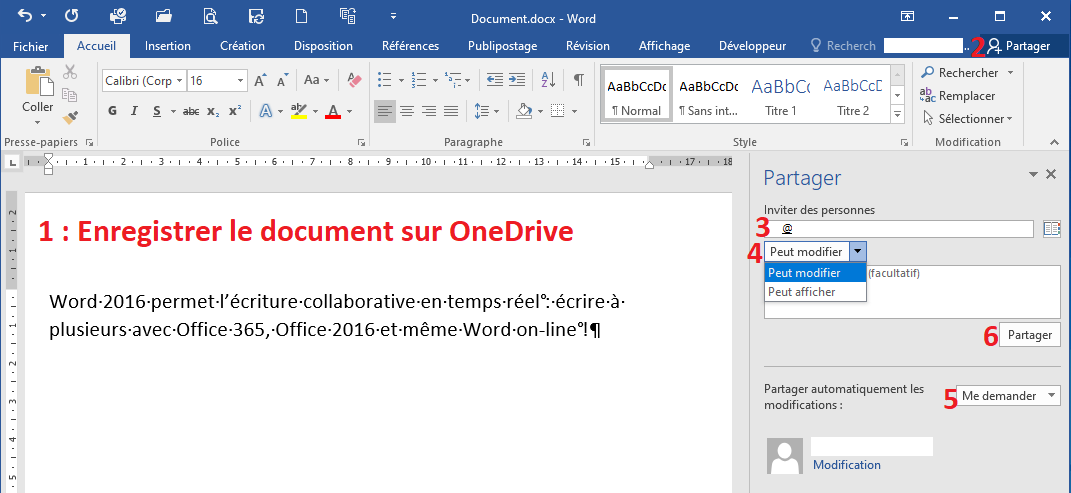1071x493 pixels.
Task: Open the numbered list style dropdown
Action: click(435, 81)
